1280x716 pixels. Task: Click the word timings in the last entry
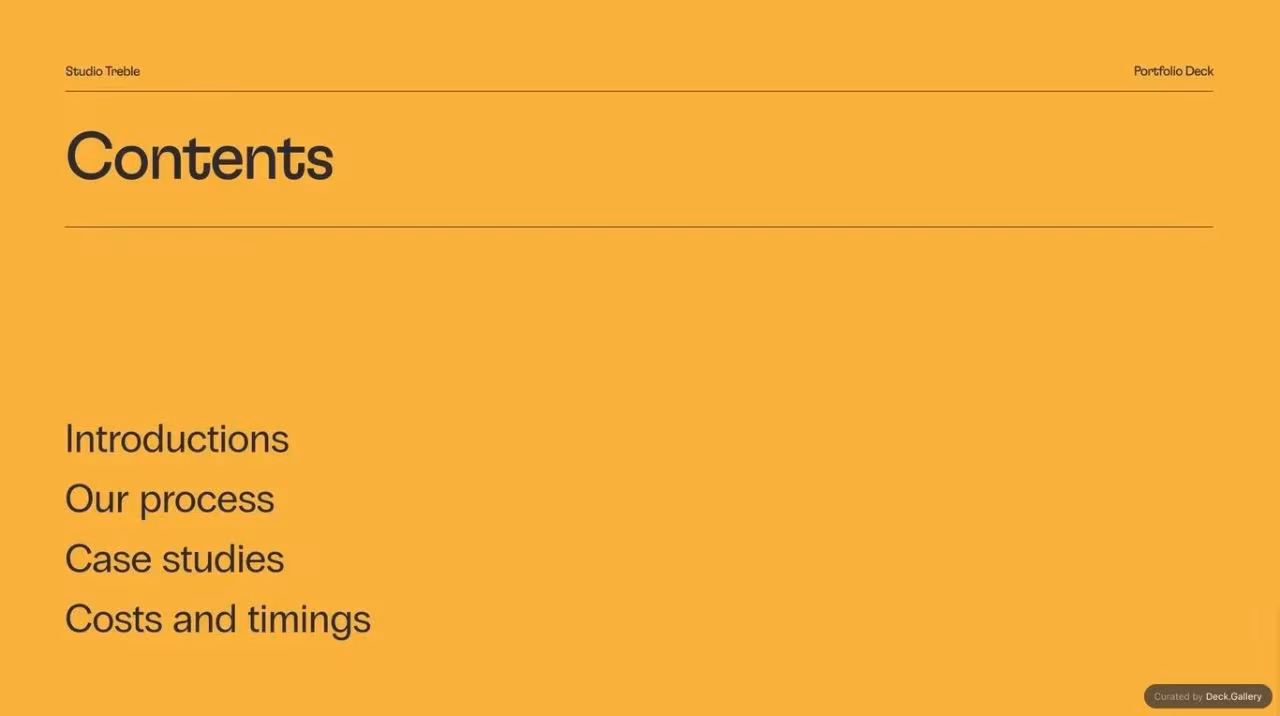(x=309, y=620)
